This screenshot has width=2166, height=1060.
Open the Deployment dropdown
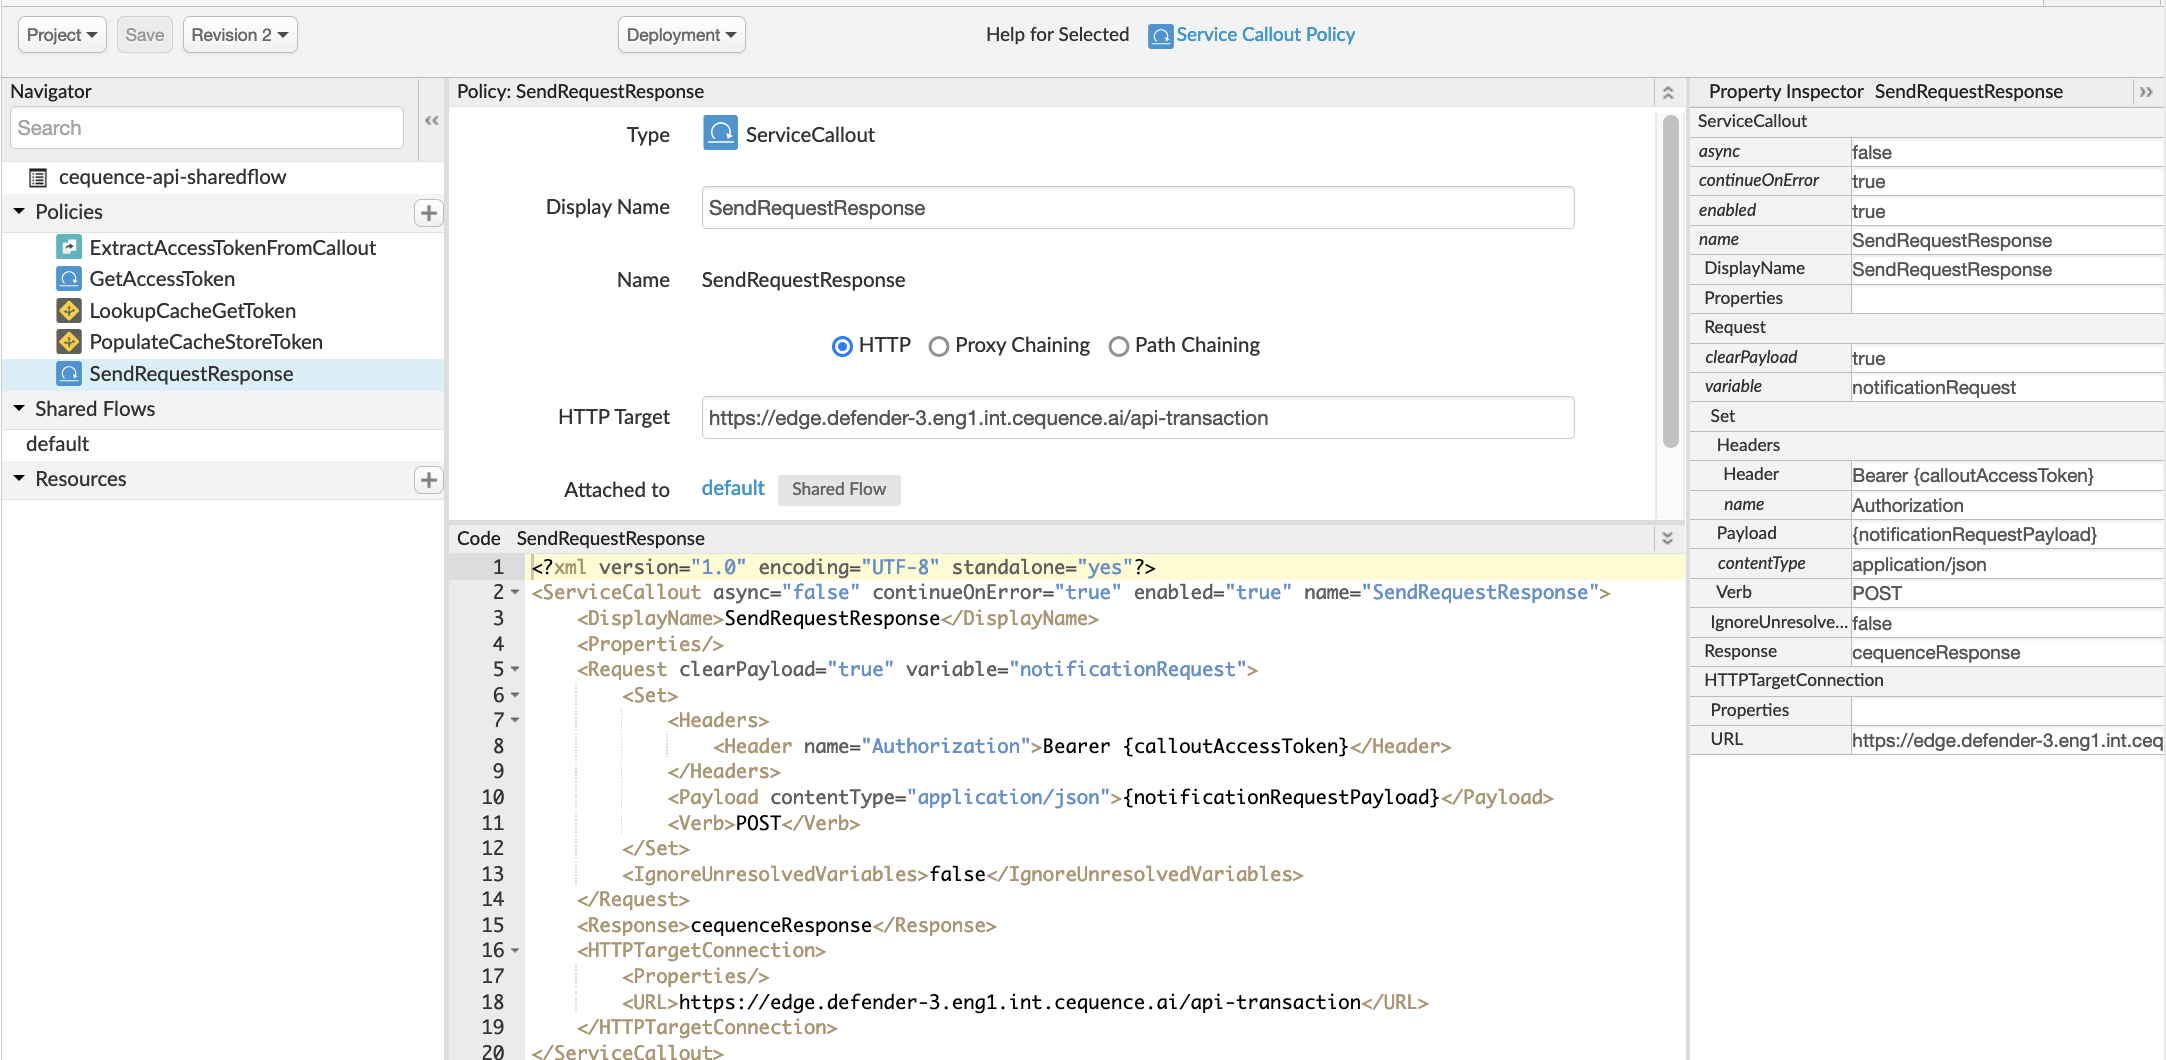[x=681, y=34]
